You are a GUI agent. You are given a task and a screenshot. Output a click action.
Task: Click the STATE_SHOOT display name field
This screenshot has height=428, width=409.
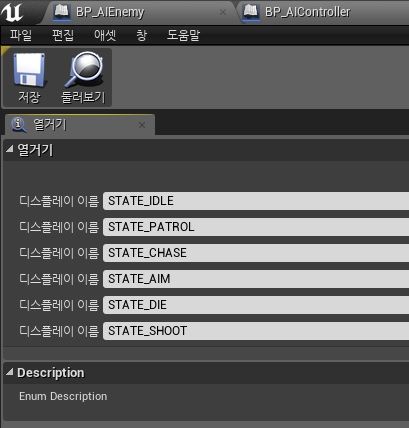point(256,331)
